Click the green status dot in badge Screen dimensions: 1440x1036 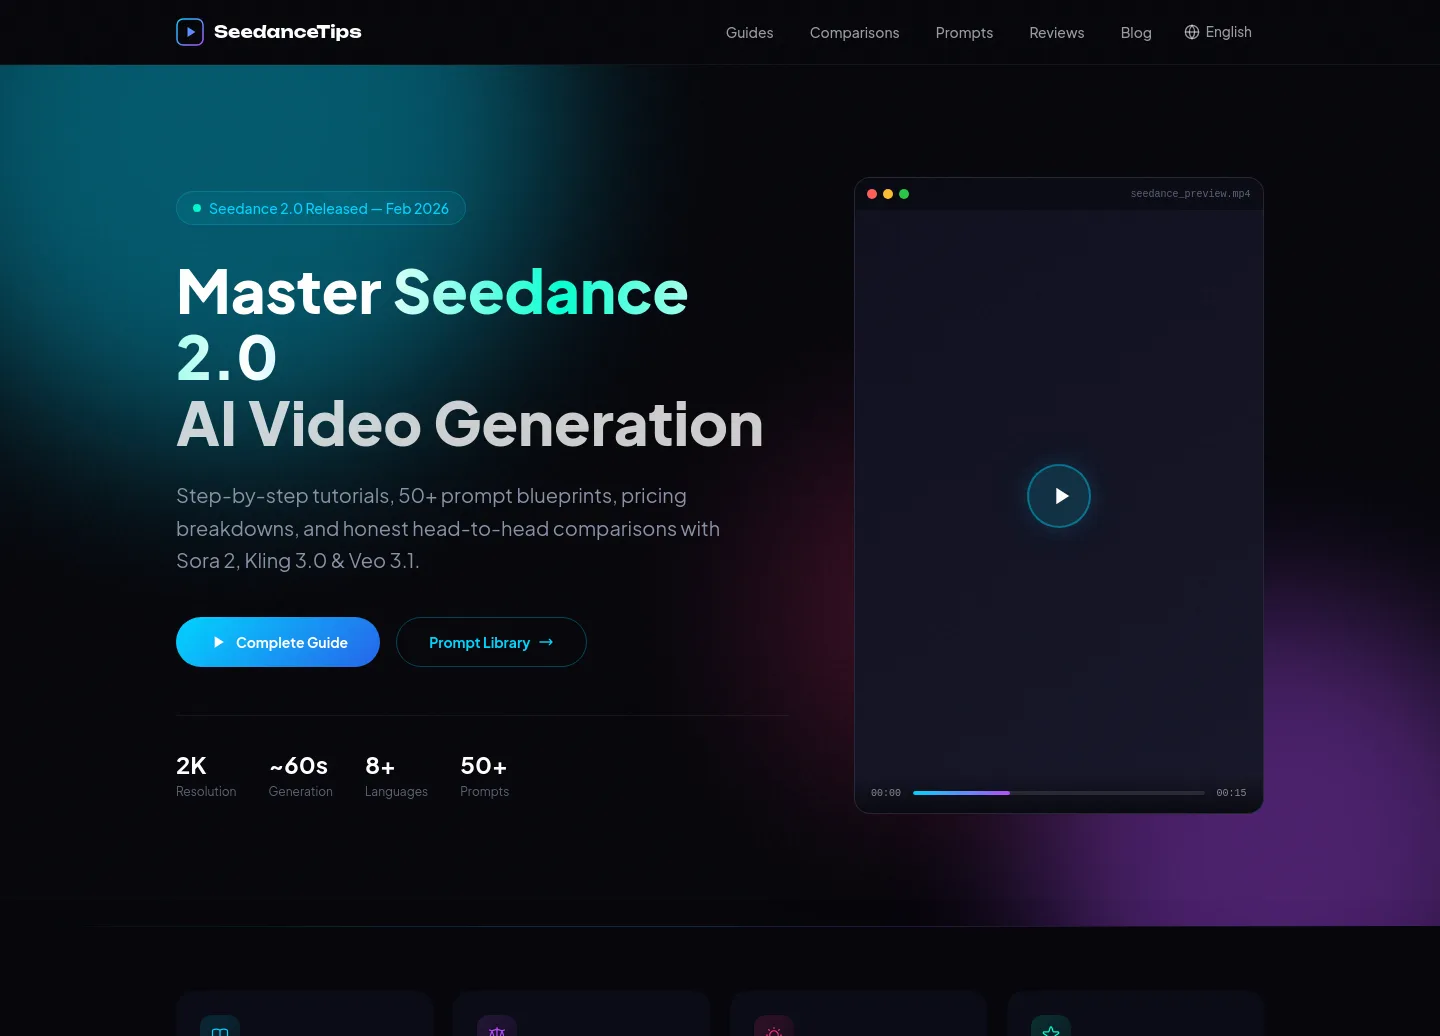tap(197, 208)
